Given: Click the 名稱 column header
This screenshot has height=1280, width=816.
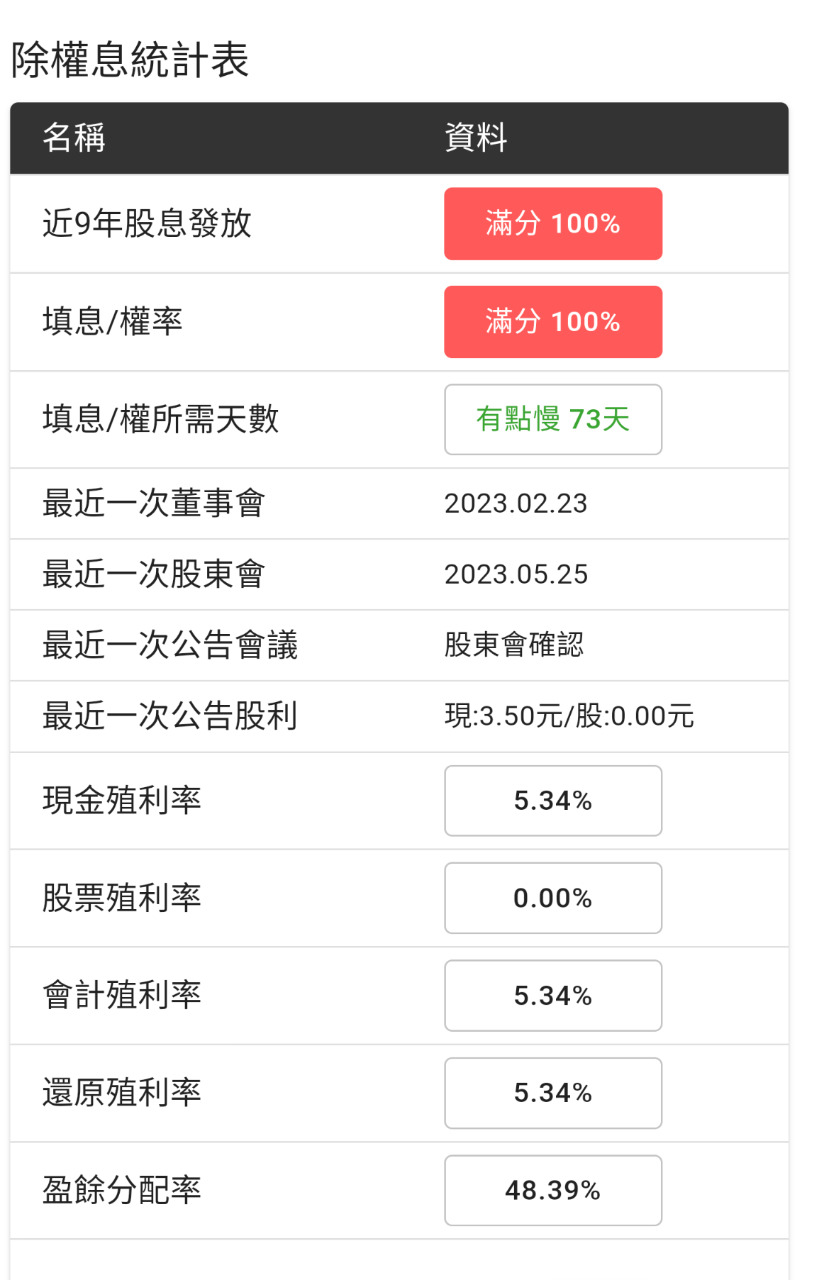Looking at the screenshot, I should pyautogui.click(x=74, y=138).
